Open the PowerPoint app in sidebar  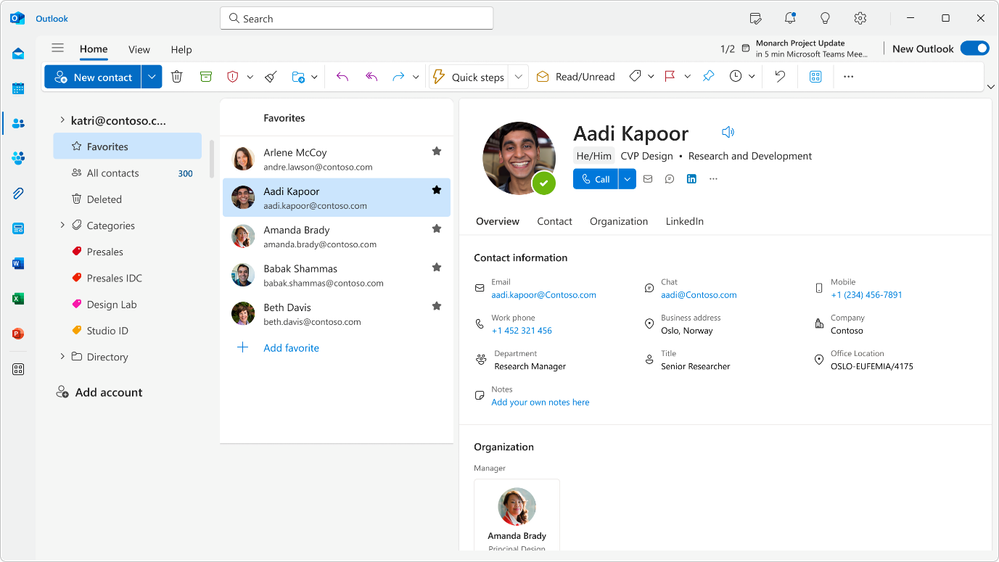pyautogui.click(x=18, y=333)
